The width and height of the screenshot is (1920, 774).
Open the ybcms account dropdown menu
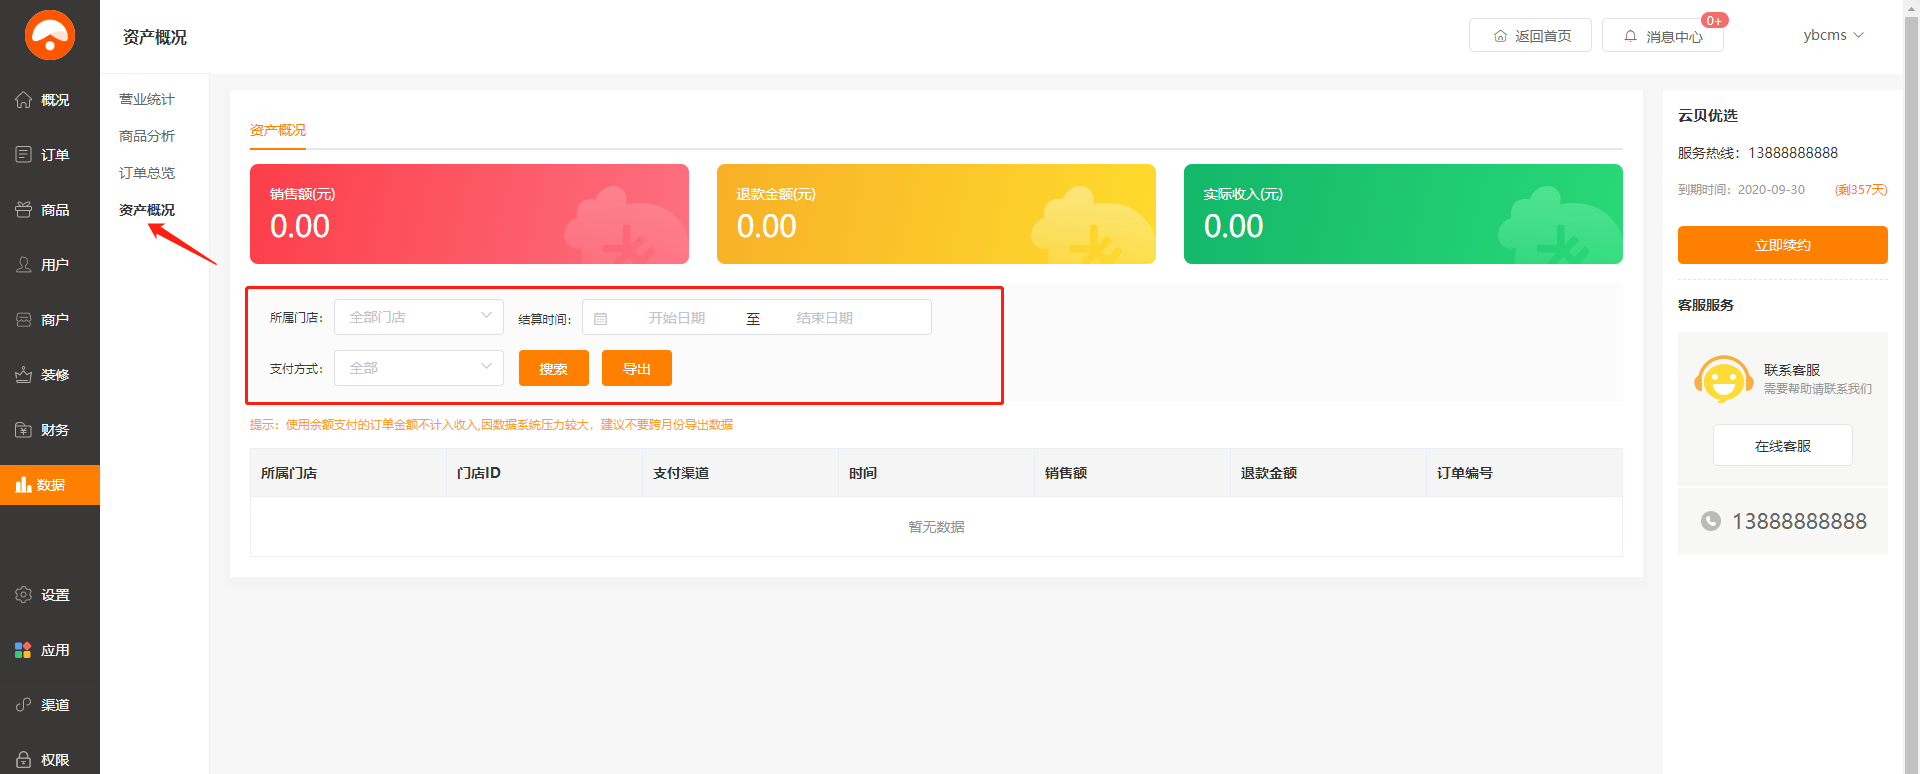[x=1833, y=35]
